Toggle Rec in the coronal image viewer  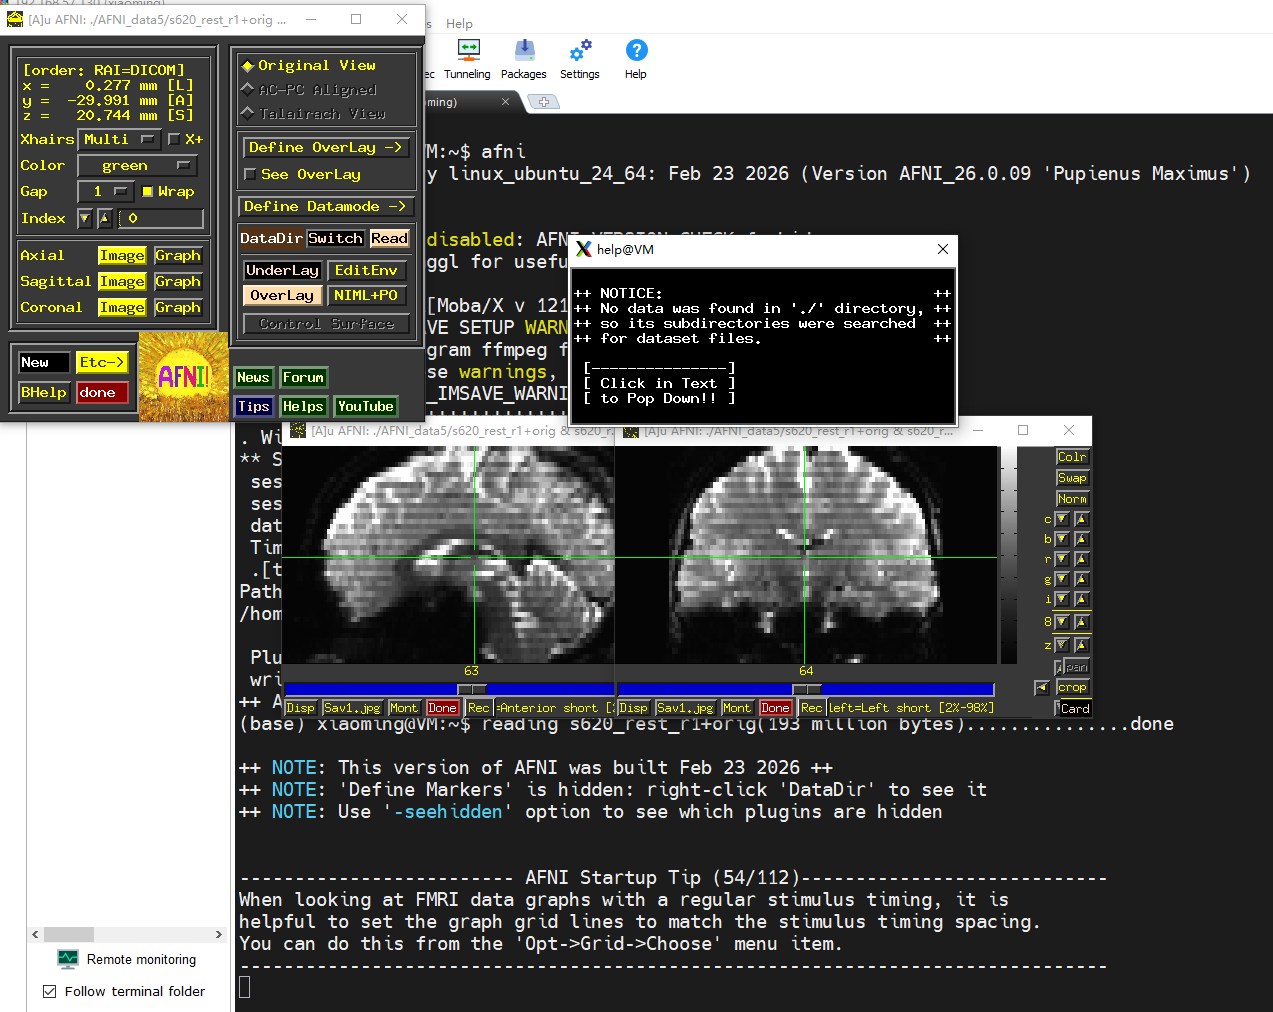pos(811,708)
